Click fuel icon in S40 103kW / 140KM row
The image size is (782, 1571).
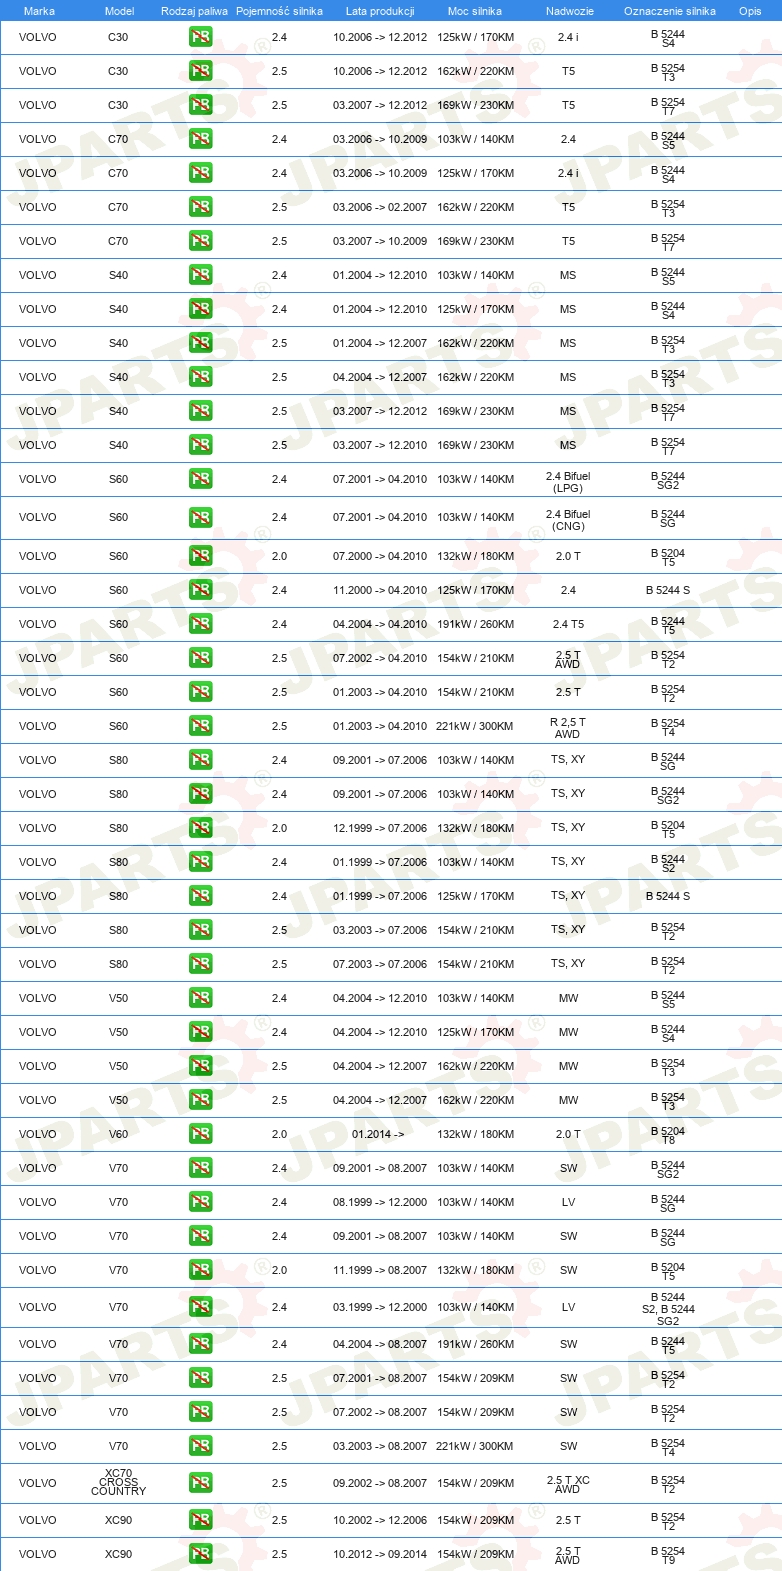(200, 275)
